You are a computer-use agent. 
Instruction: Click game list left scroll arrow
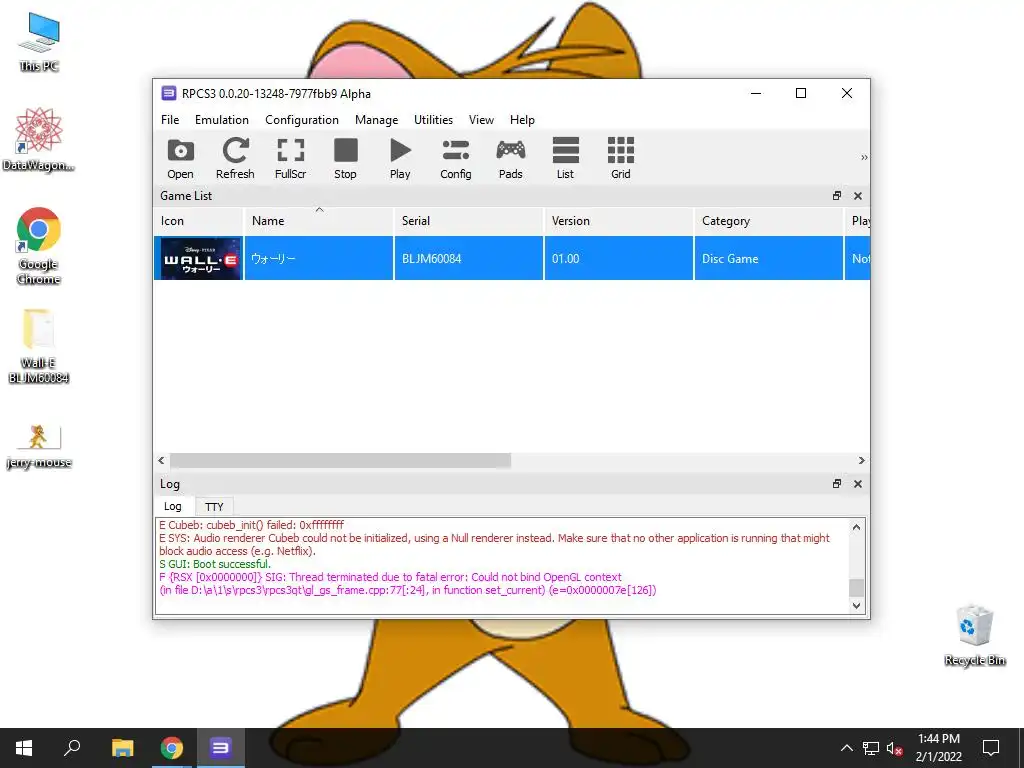161,460
